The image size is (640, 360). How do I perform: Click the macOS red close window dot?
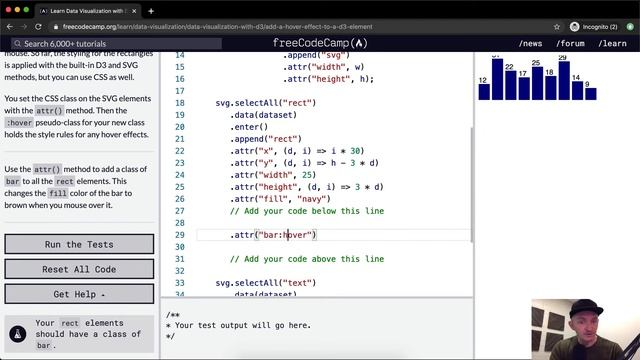[8, 9]
